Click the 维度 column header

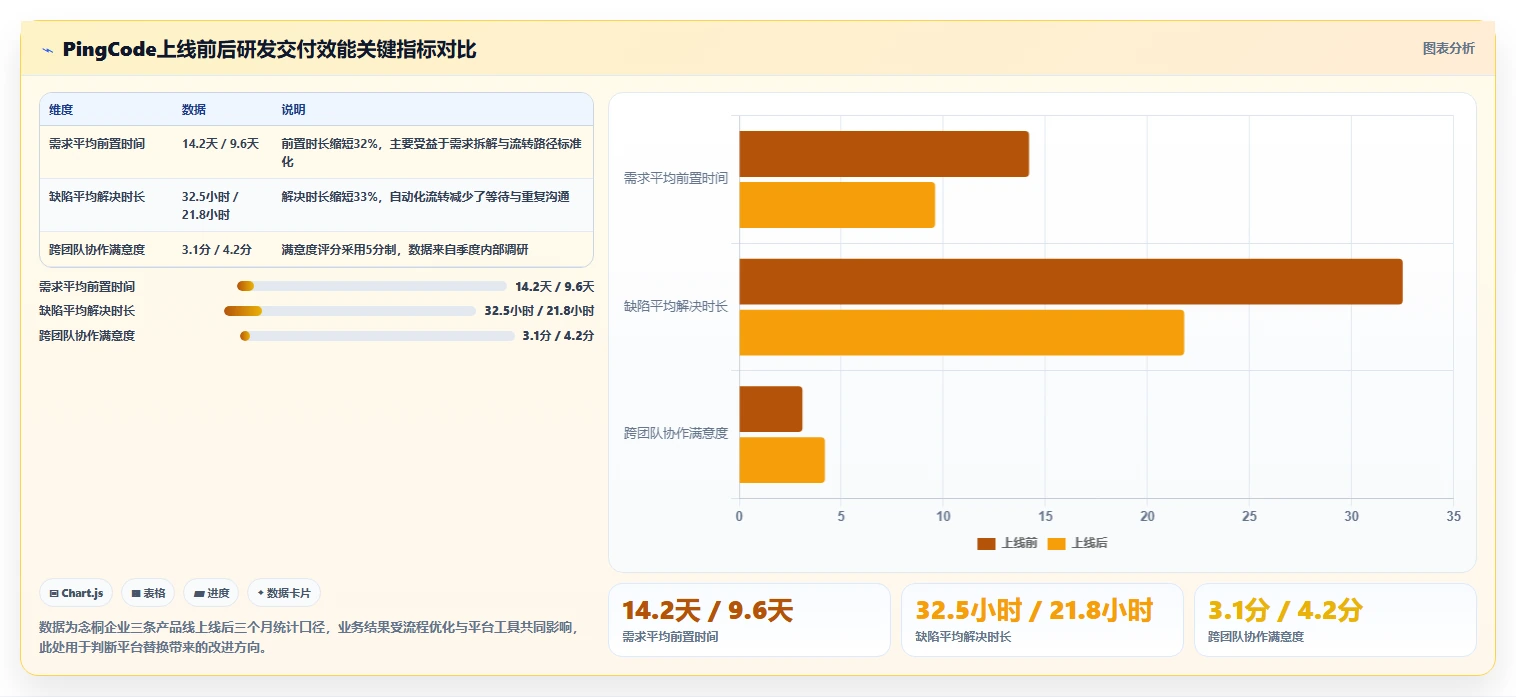(x=61, y=109)
